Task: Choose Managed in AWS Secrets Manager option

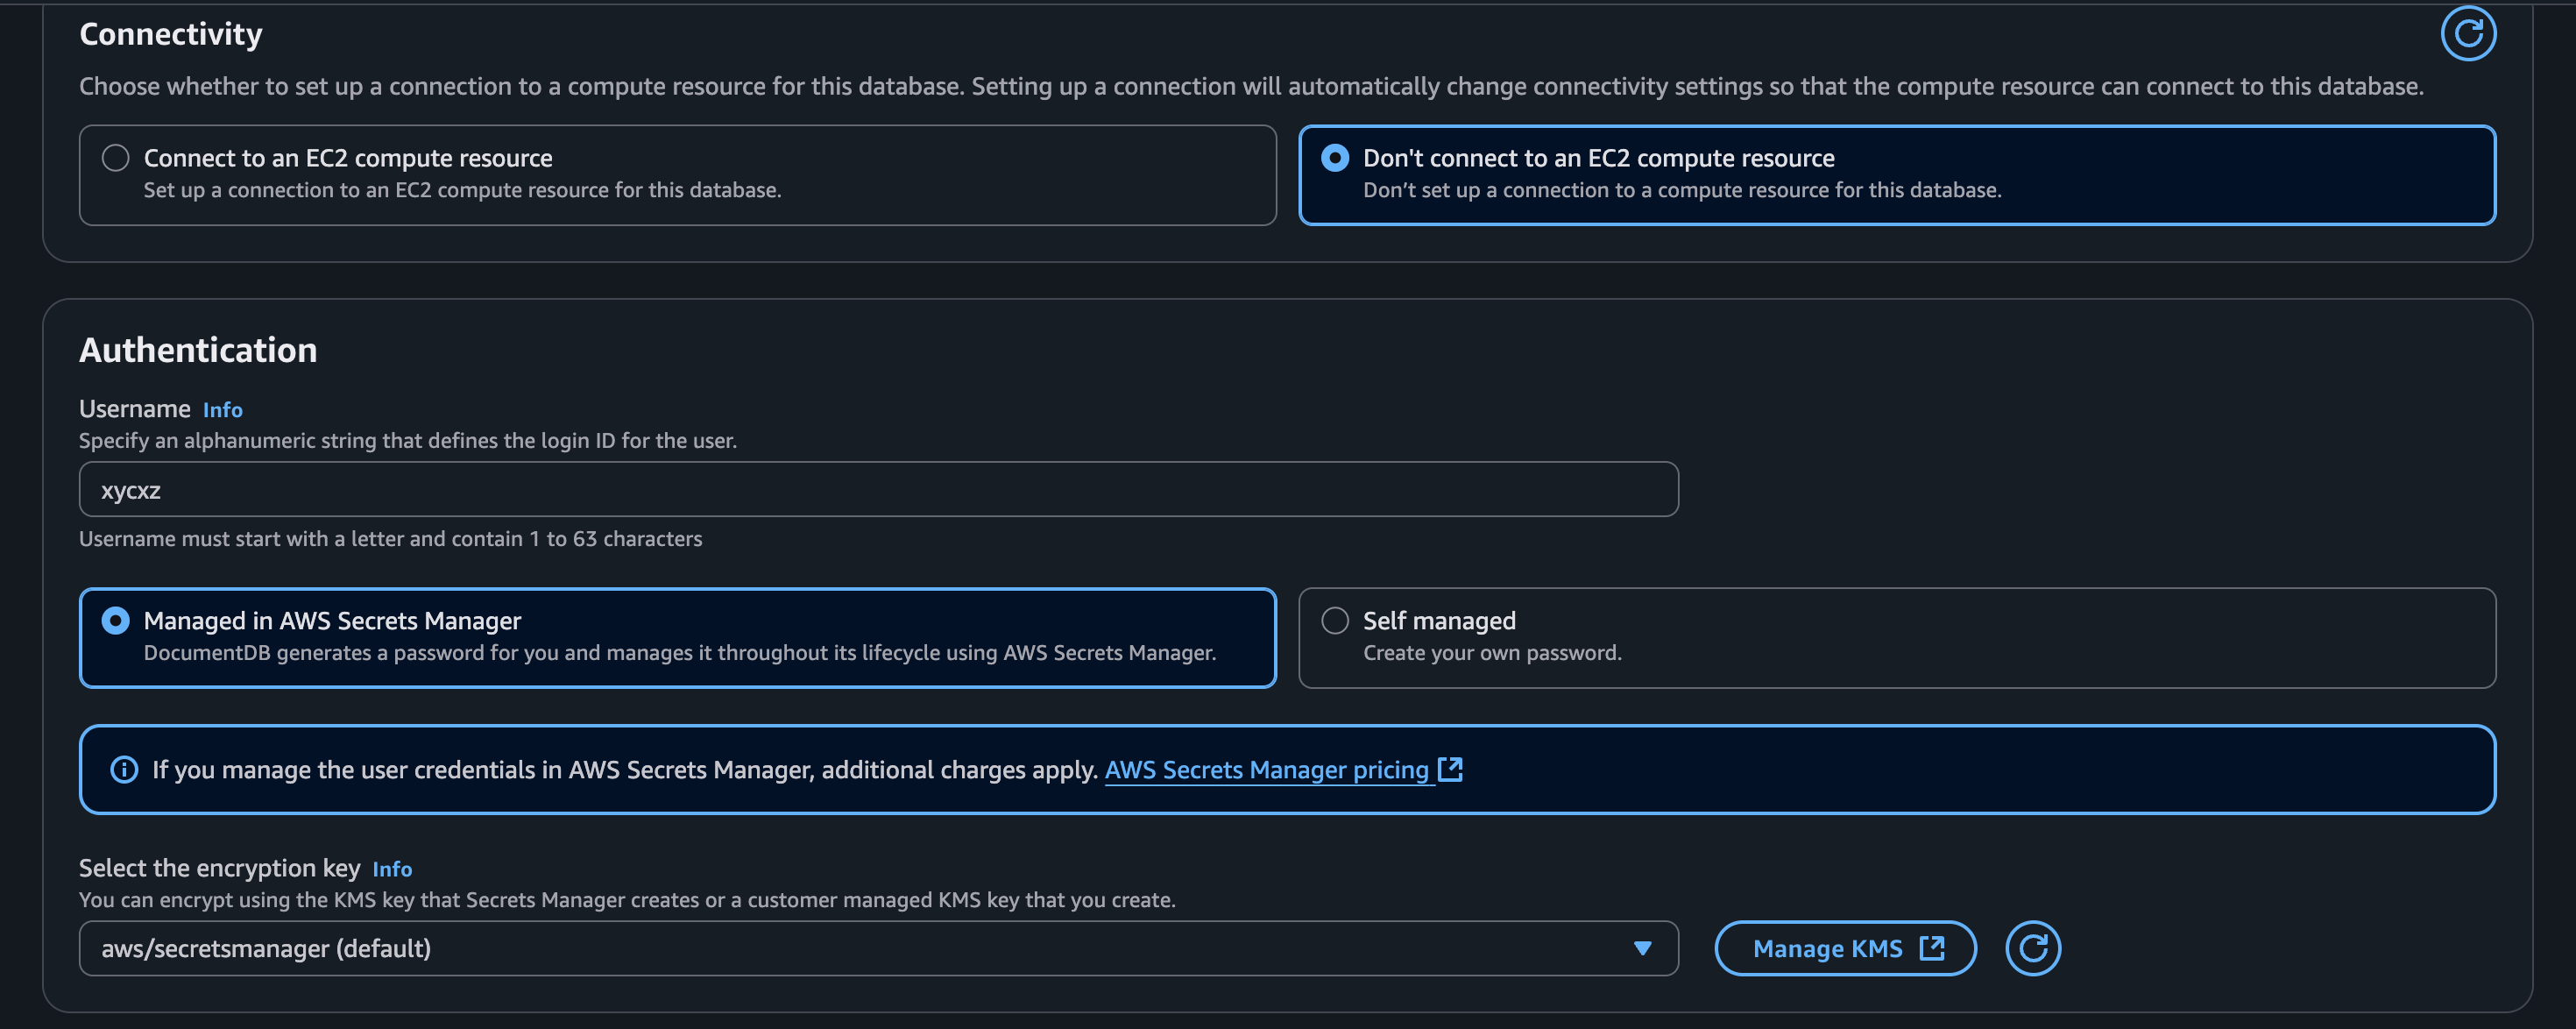Action: [x=116, y=621]
